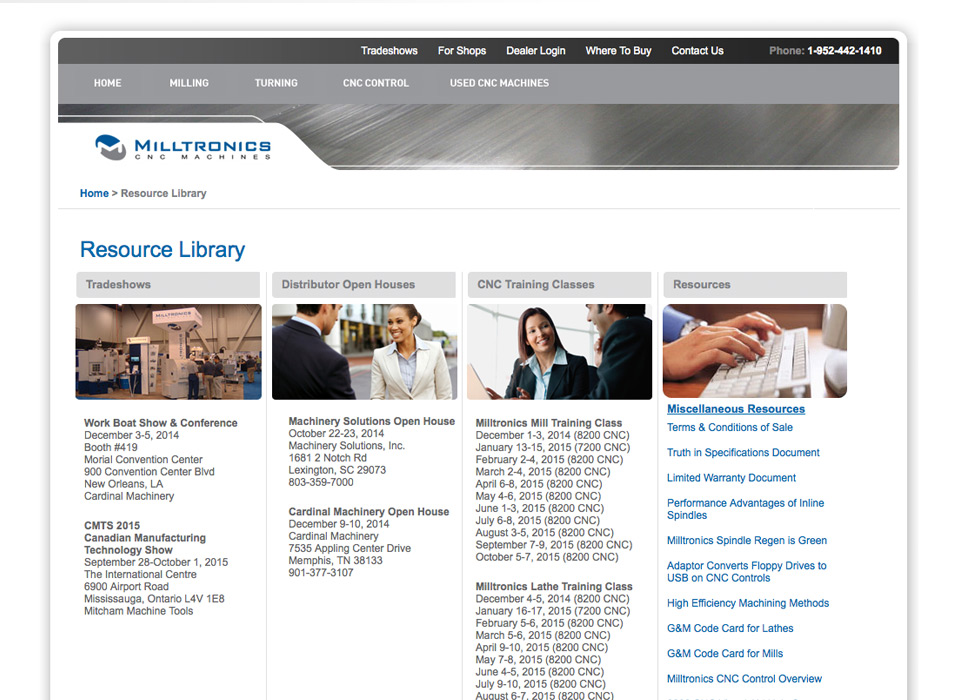This screenshot has height=700, width=960.
Task: Click January 13-15, 2015 (7200 CNC) date
Action: click(553, 448)
